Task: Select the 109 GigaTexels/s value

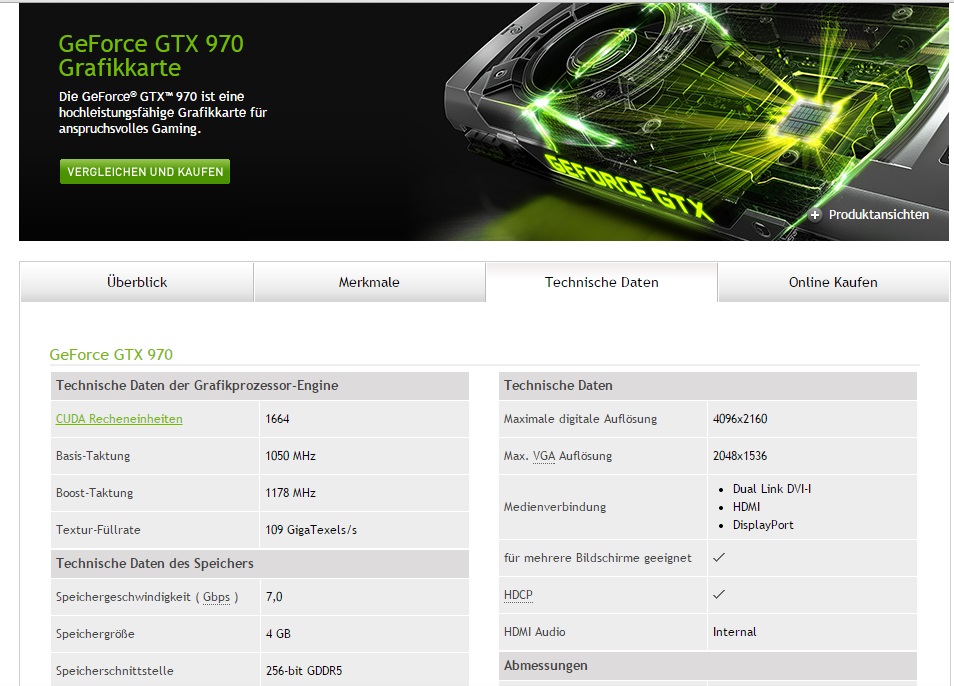Action: (312, 530)
